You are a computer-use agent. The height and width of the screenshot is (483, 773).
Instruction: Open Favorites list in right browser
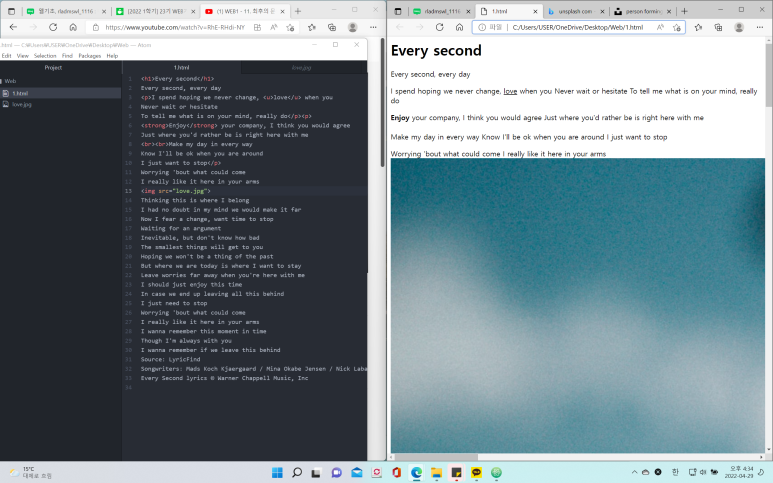click(698, 28)
